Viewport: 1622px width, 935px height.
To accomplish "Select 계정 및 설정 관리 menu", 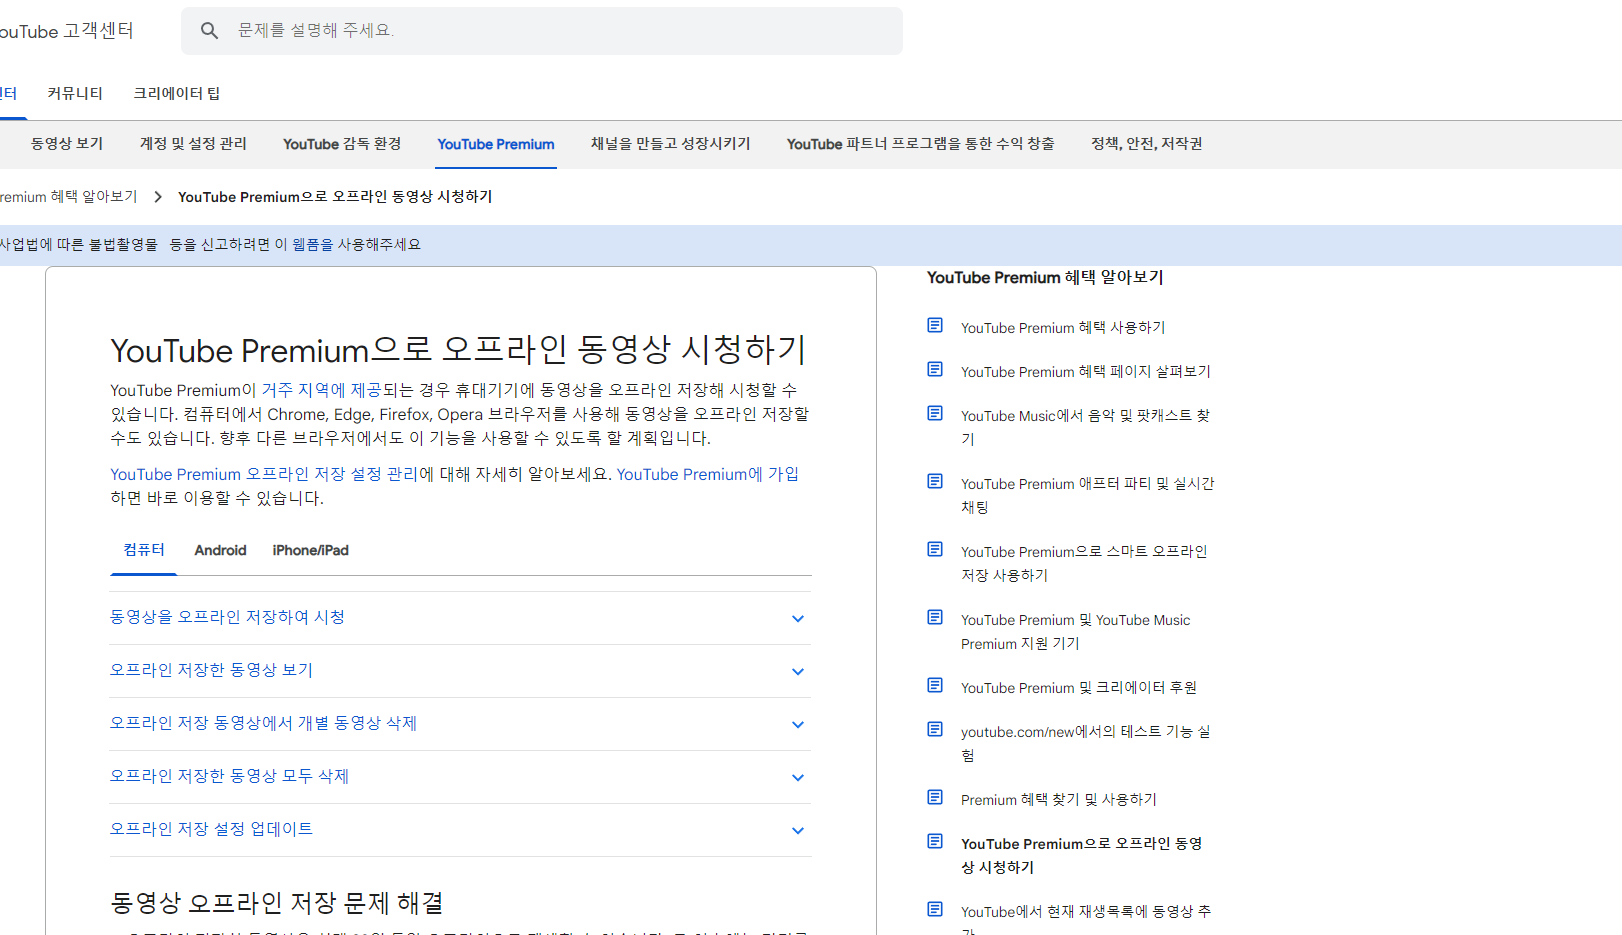I will [x=193, y=144].
